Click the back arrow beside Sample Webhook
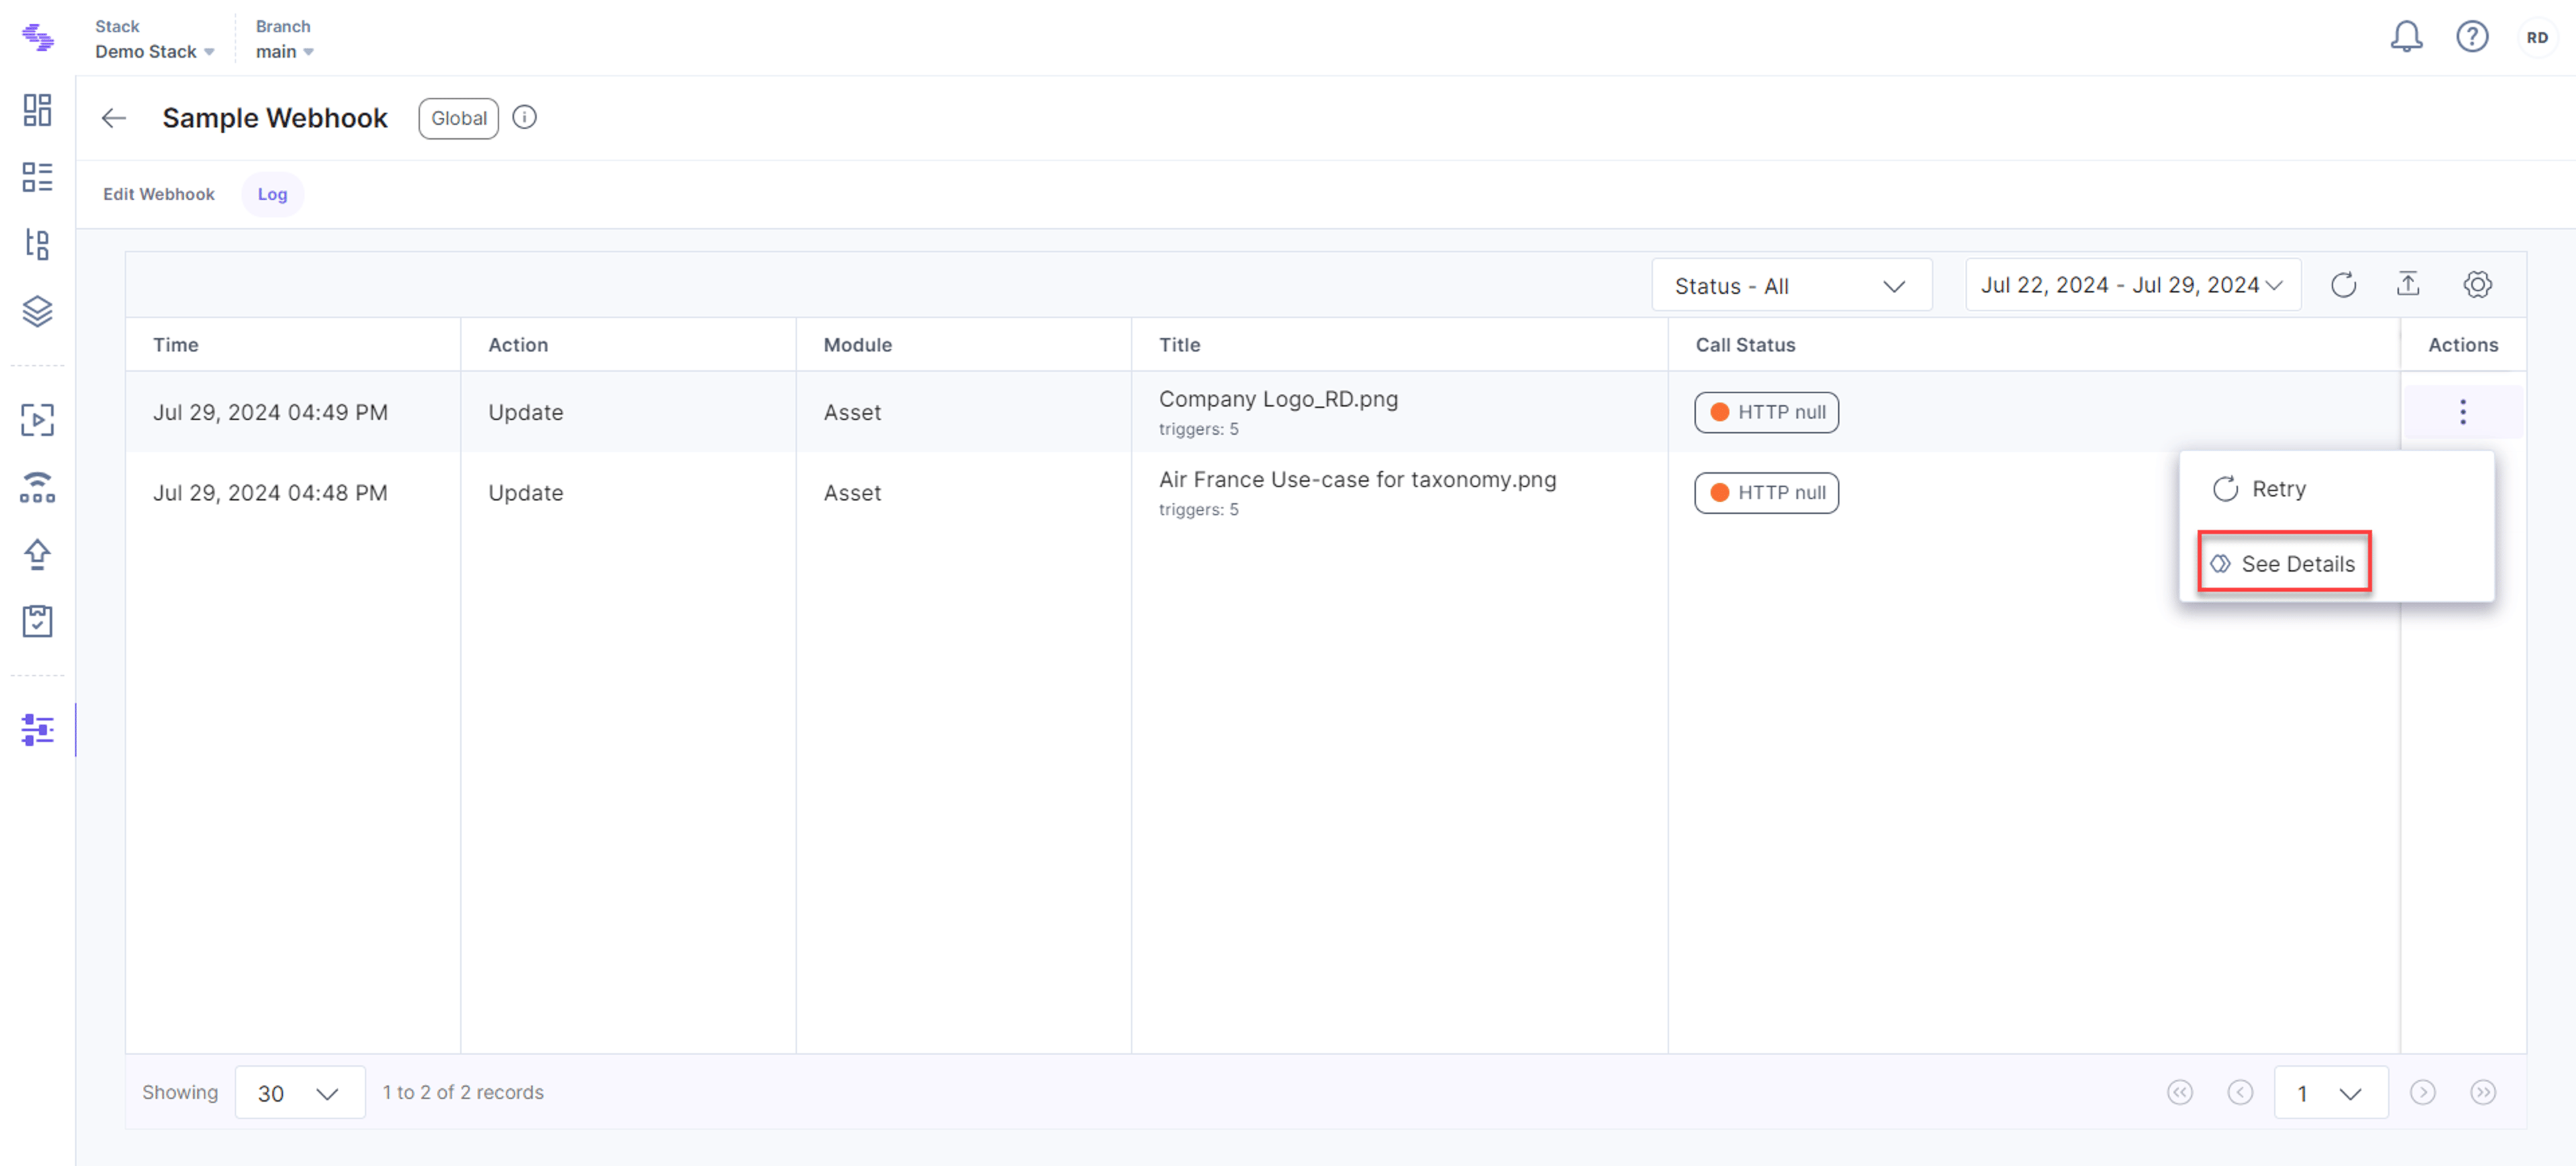 coord(114,118)
